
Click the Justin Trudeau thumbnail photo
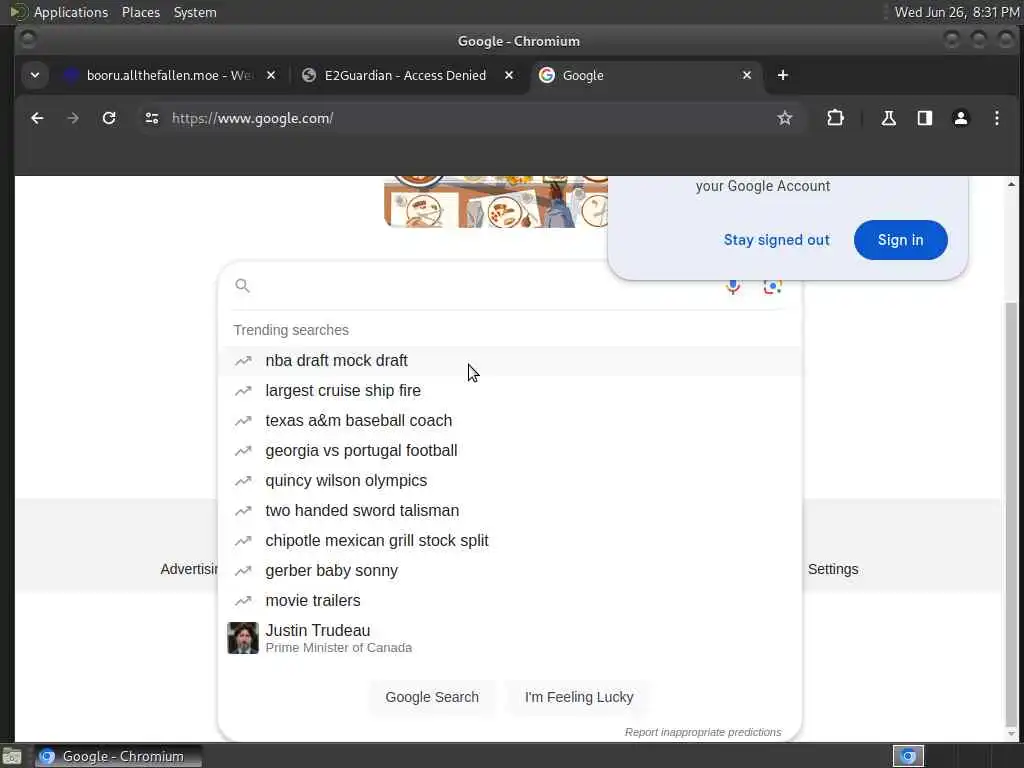(243, 638)
